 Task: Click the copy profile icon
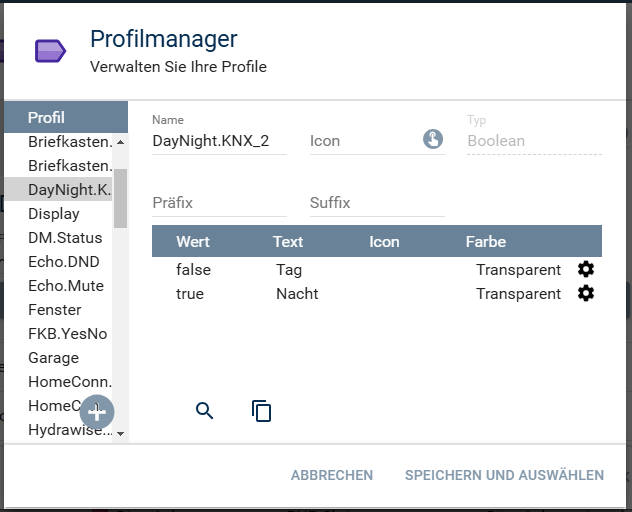[262, 410]
